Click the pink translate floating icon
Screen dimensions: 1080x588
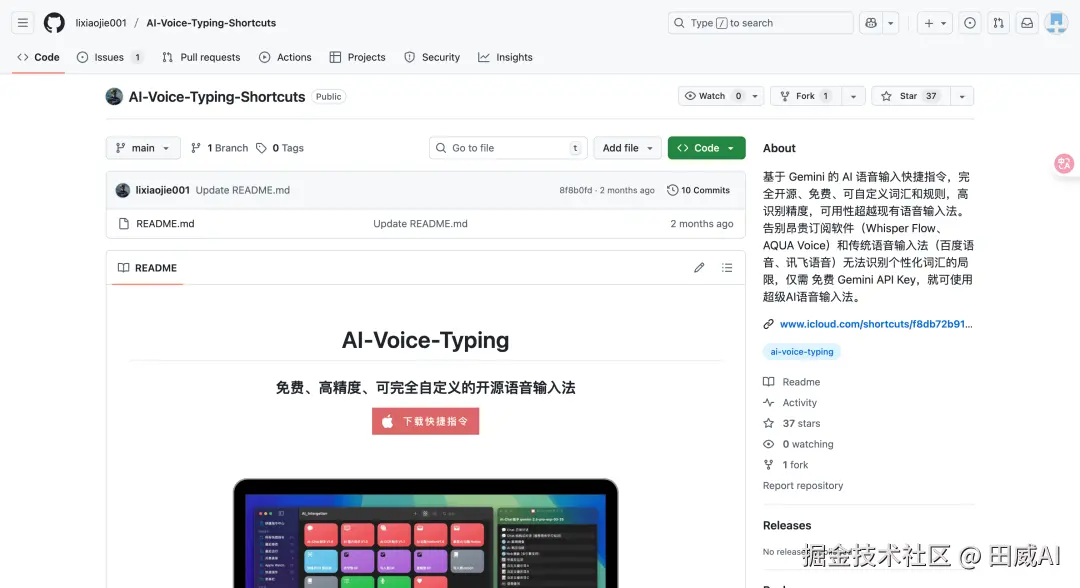[x=1064, y=164]
